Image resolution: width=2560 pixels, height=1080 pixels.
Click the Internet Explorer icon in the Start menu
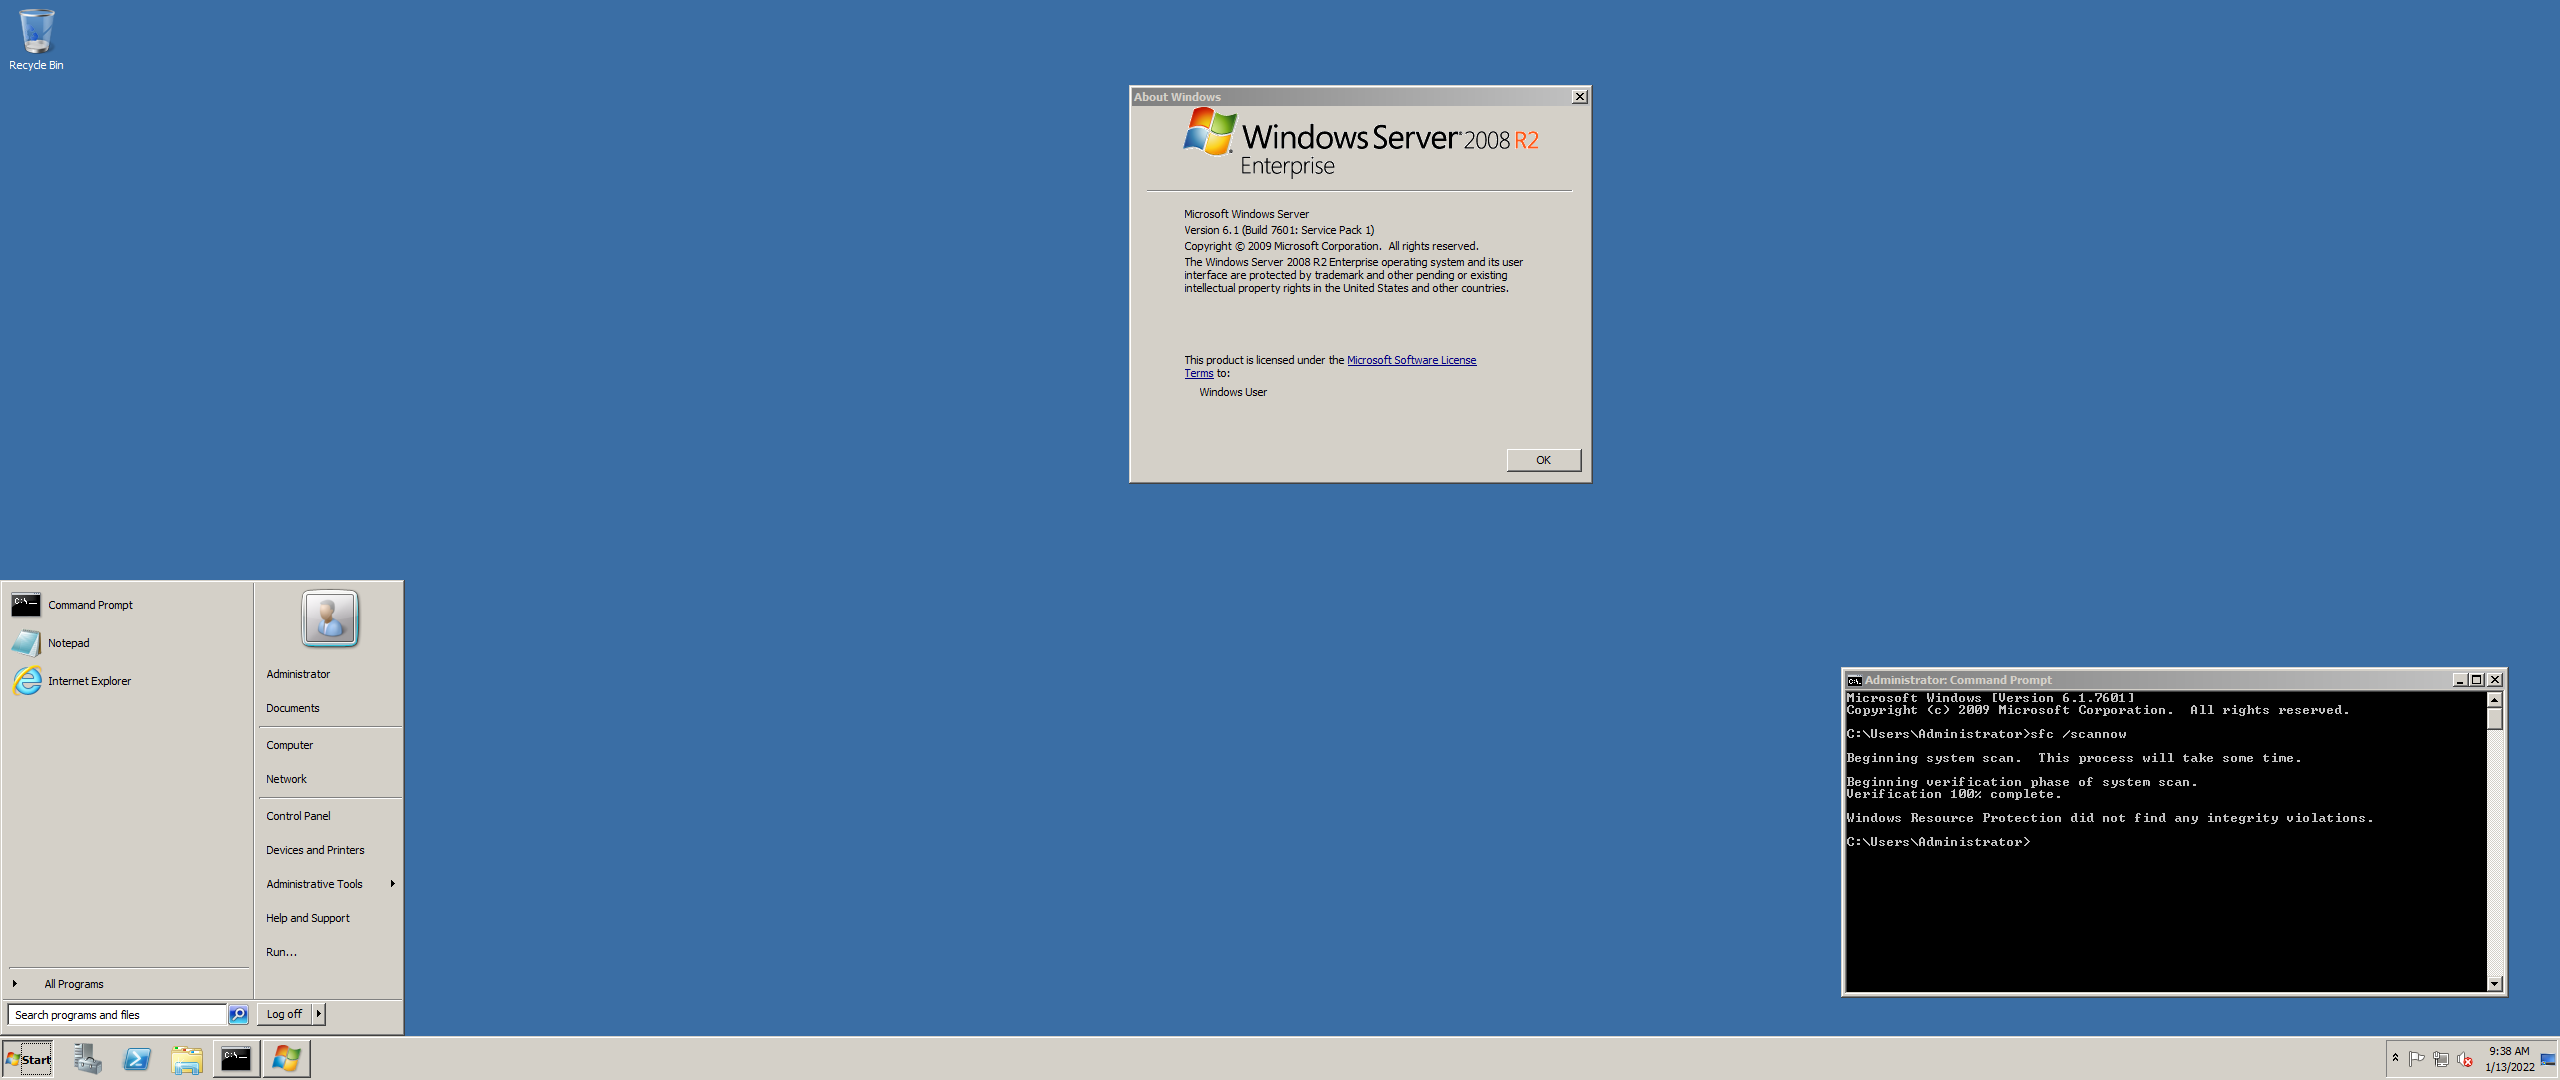point(27,681)
